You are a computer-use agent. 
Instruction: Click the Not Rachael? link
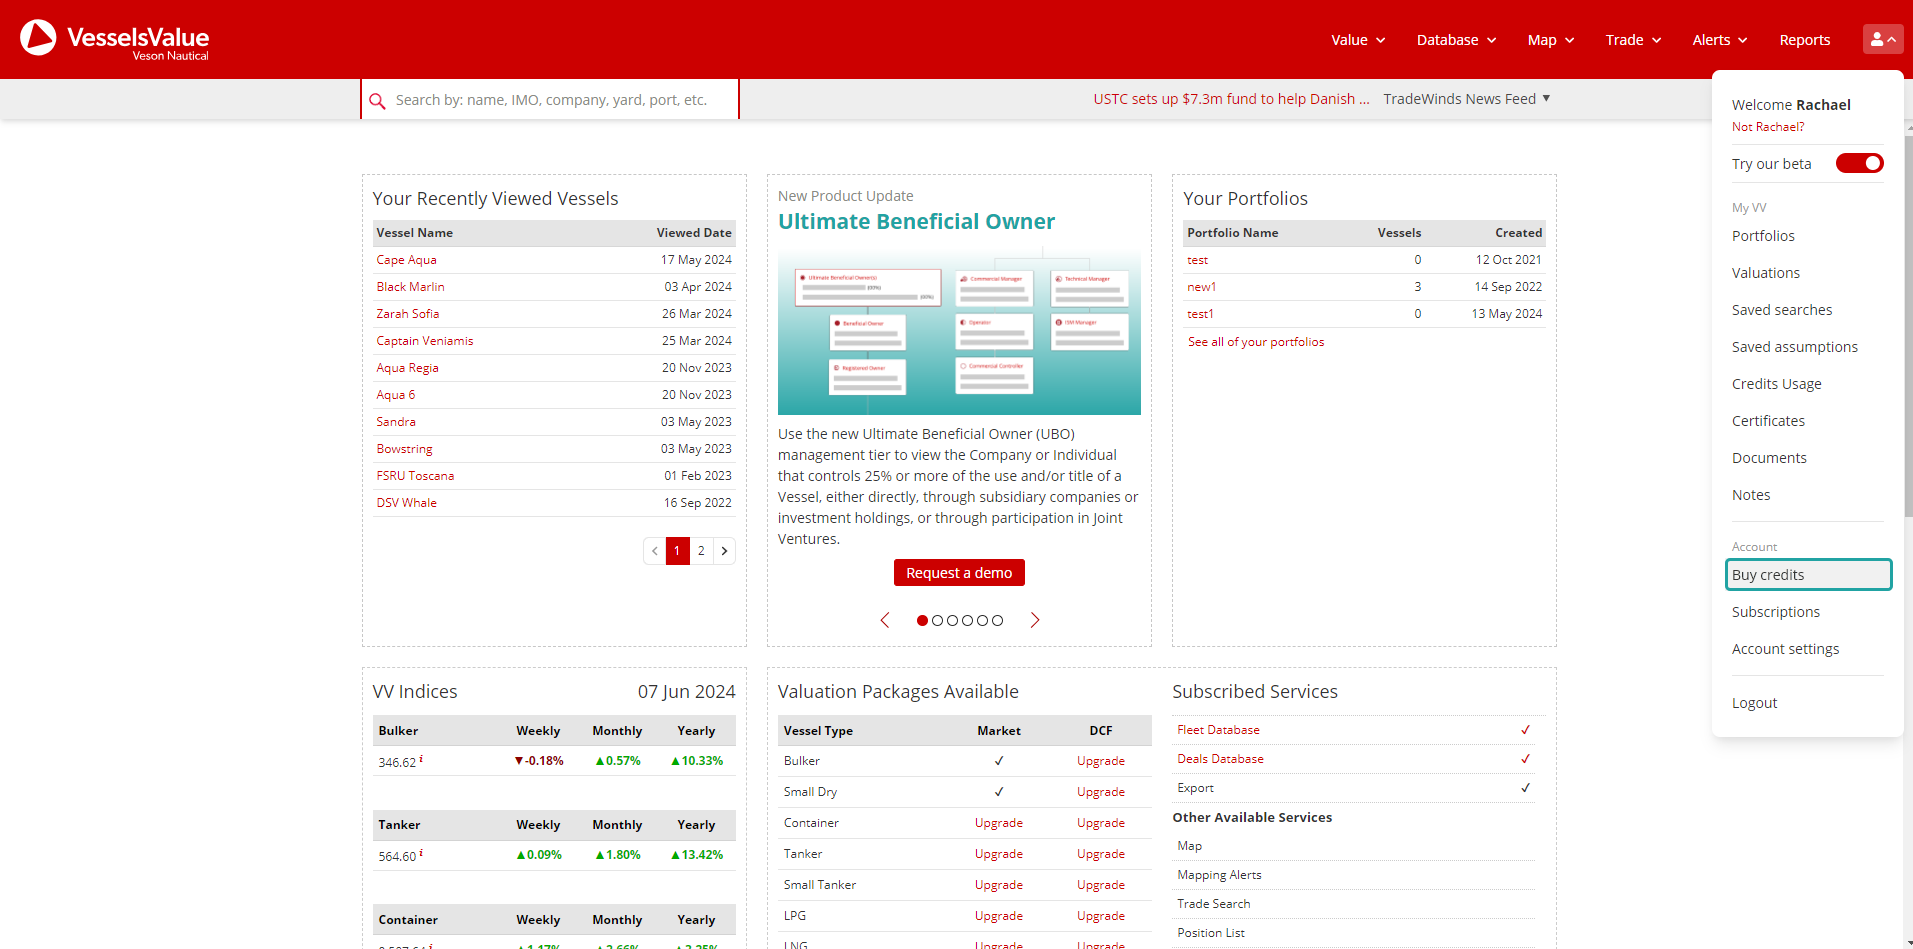point(1768,127)
